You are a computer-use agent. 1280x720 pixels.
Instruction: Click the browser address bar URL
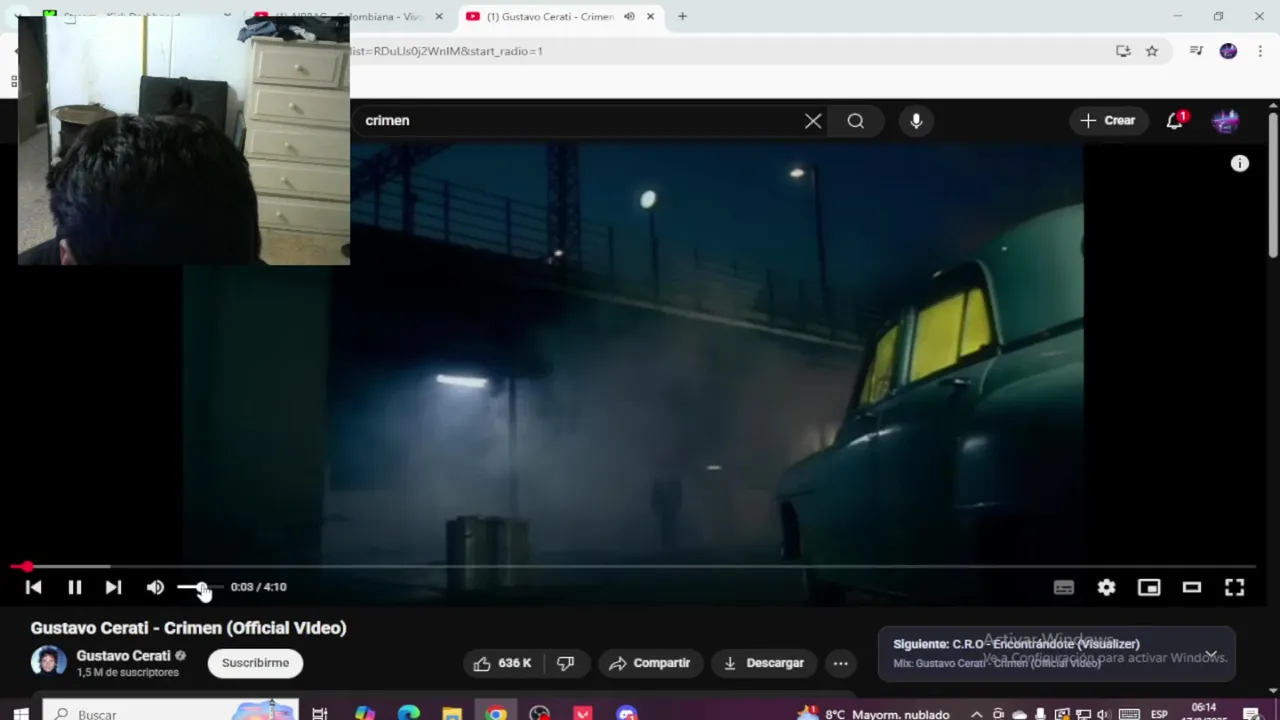[446, 51]
